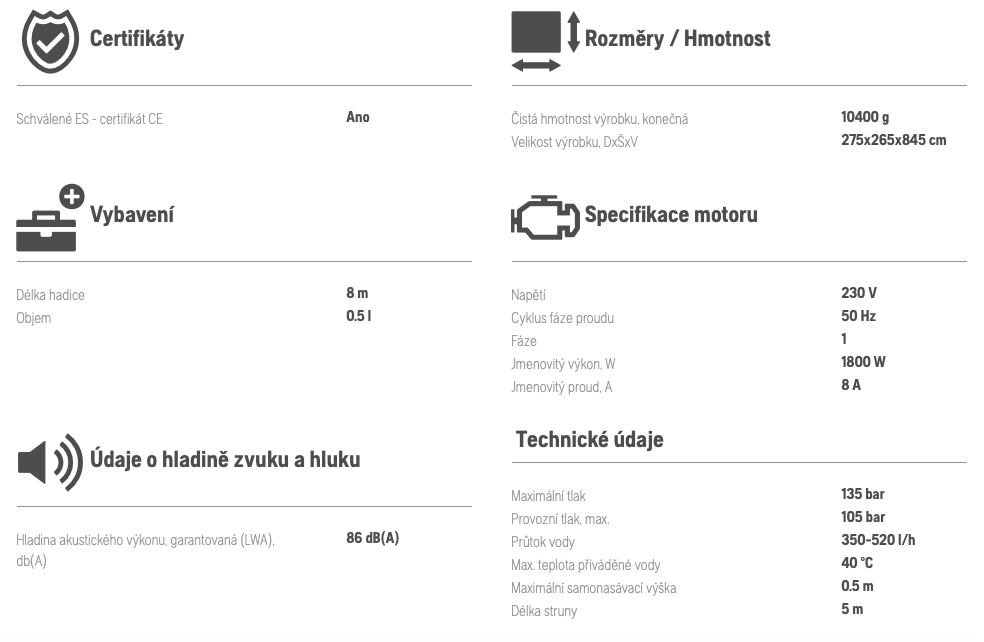Click the 275x265x845 cm size value
Image resolution: width=984 pixels, height=642 pixels.
tap(894, 140)
